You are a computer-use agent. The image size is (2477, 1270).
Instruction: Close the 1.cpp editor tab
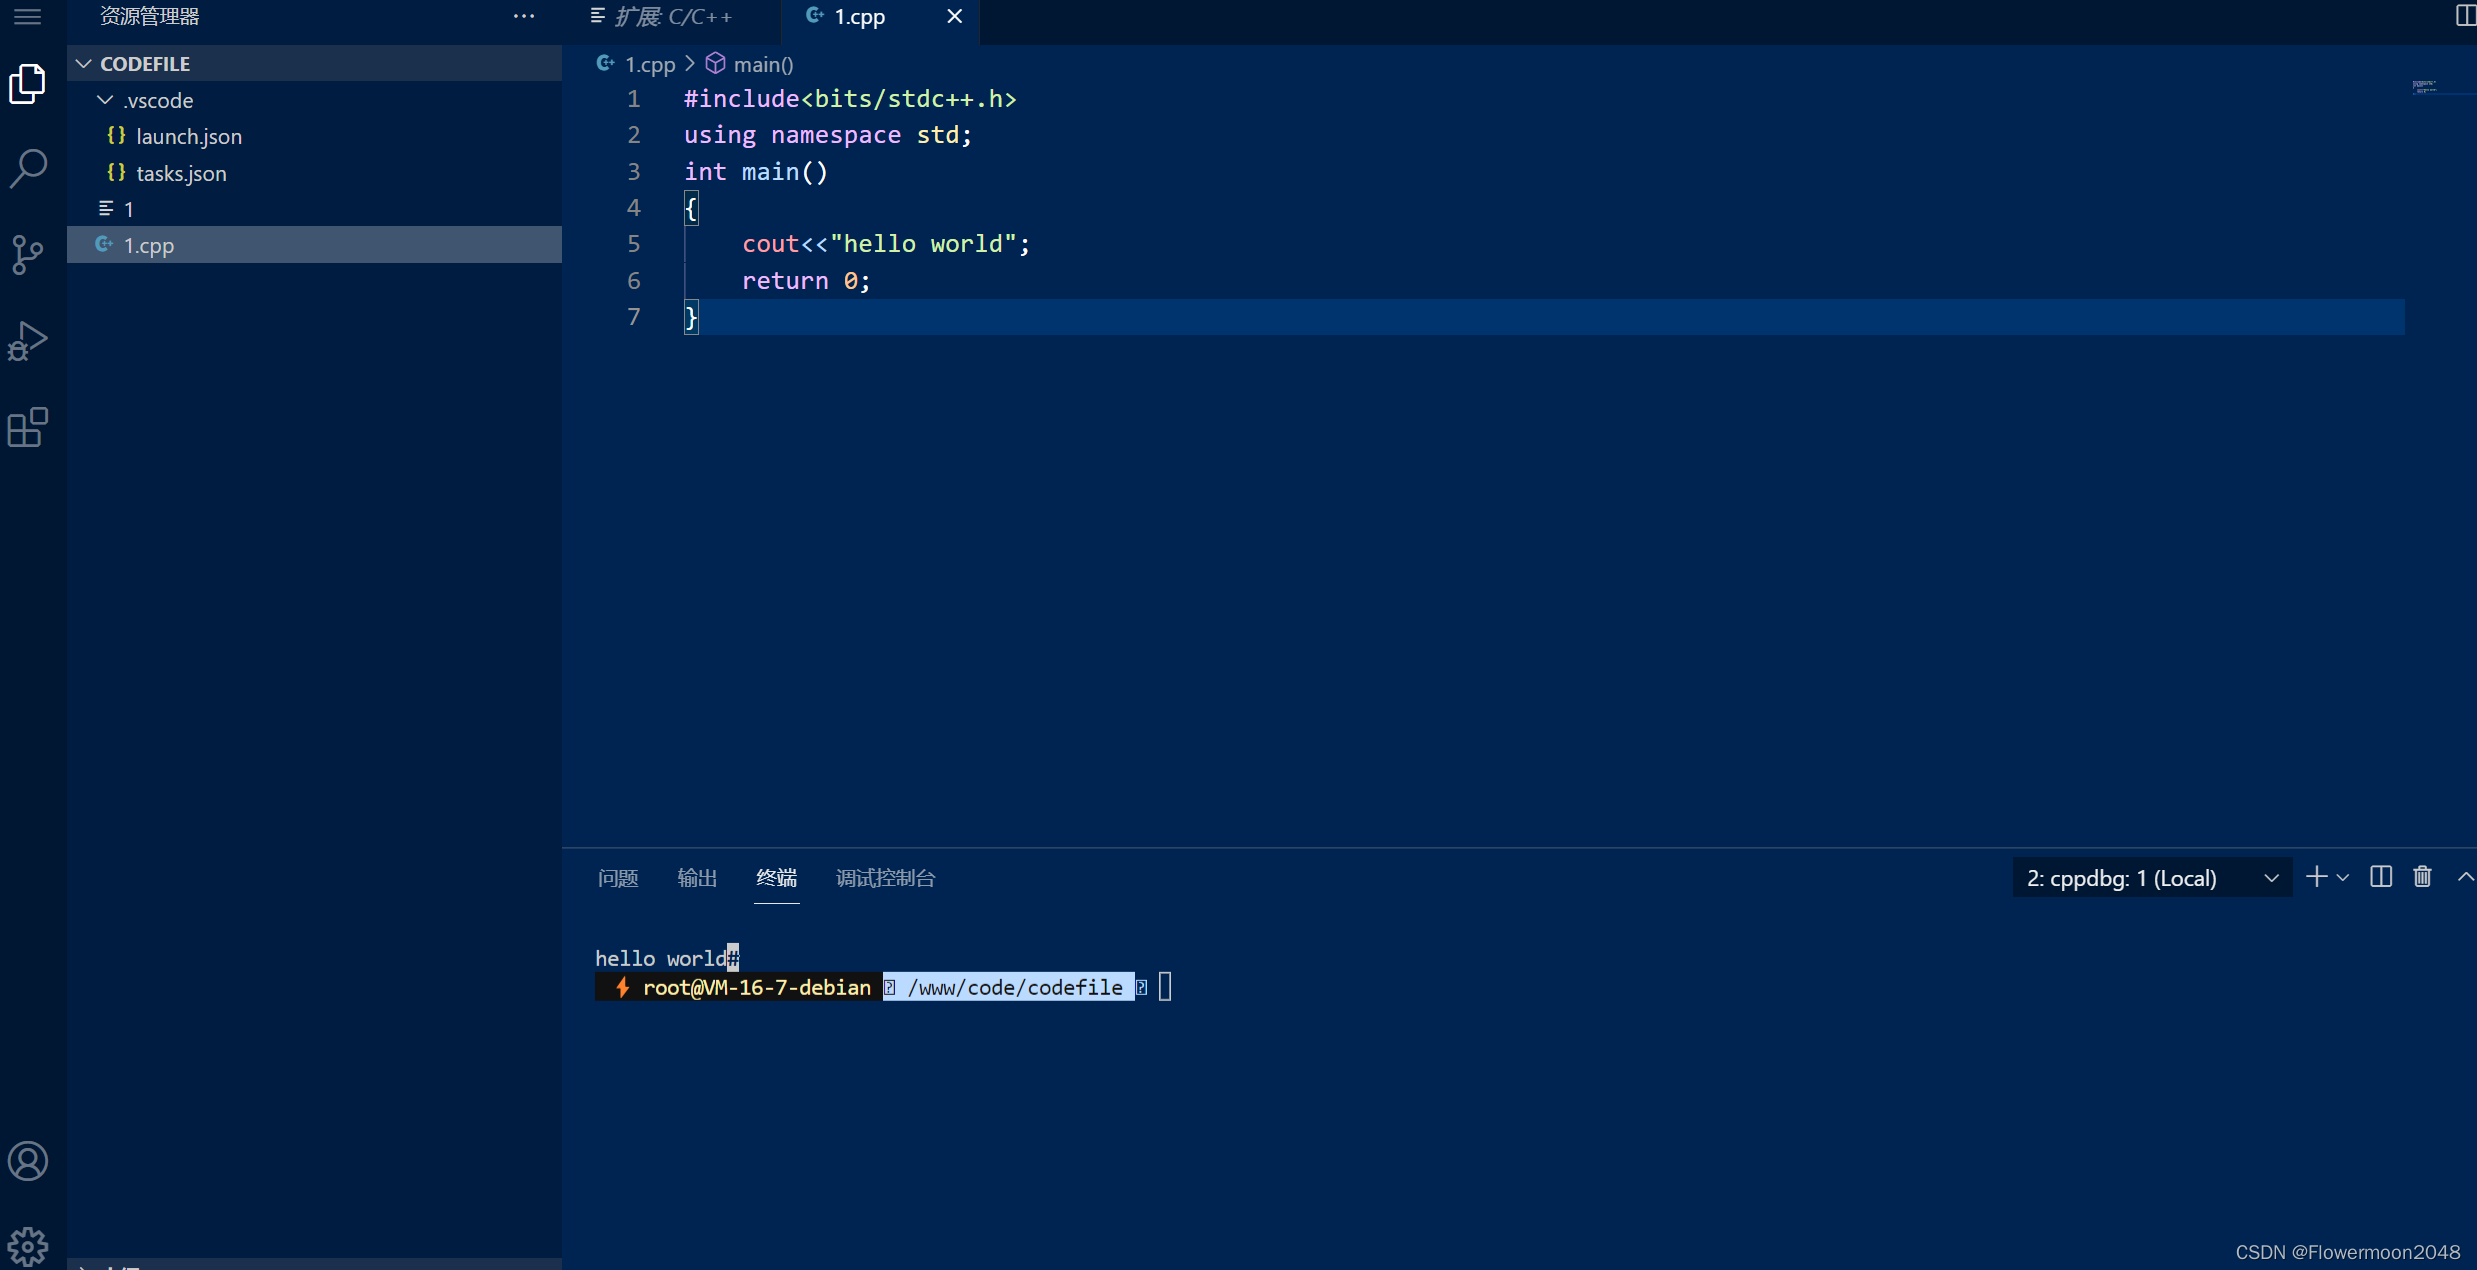[954, 16]
